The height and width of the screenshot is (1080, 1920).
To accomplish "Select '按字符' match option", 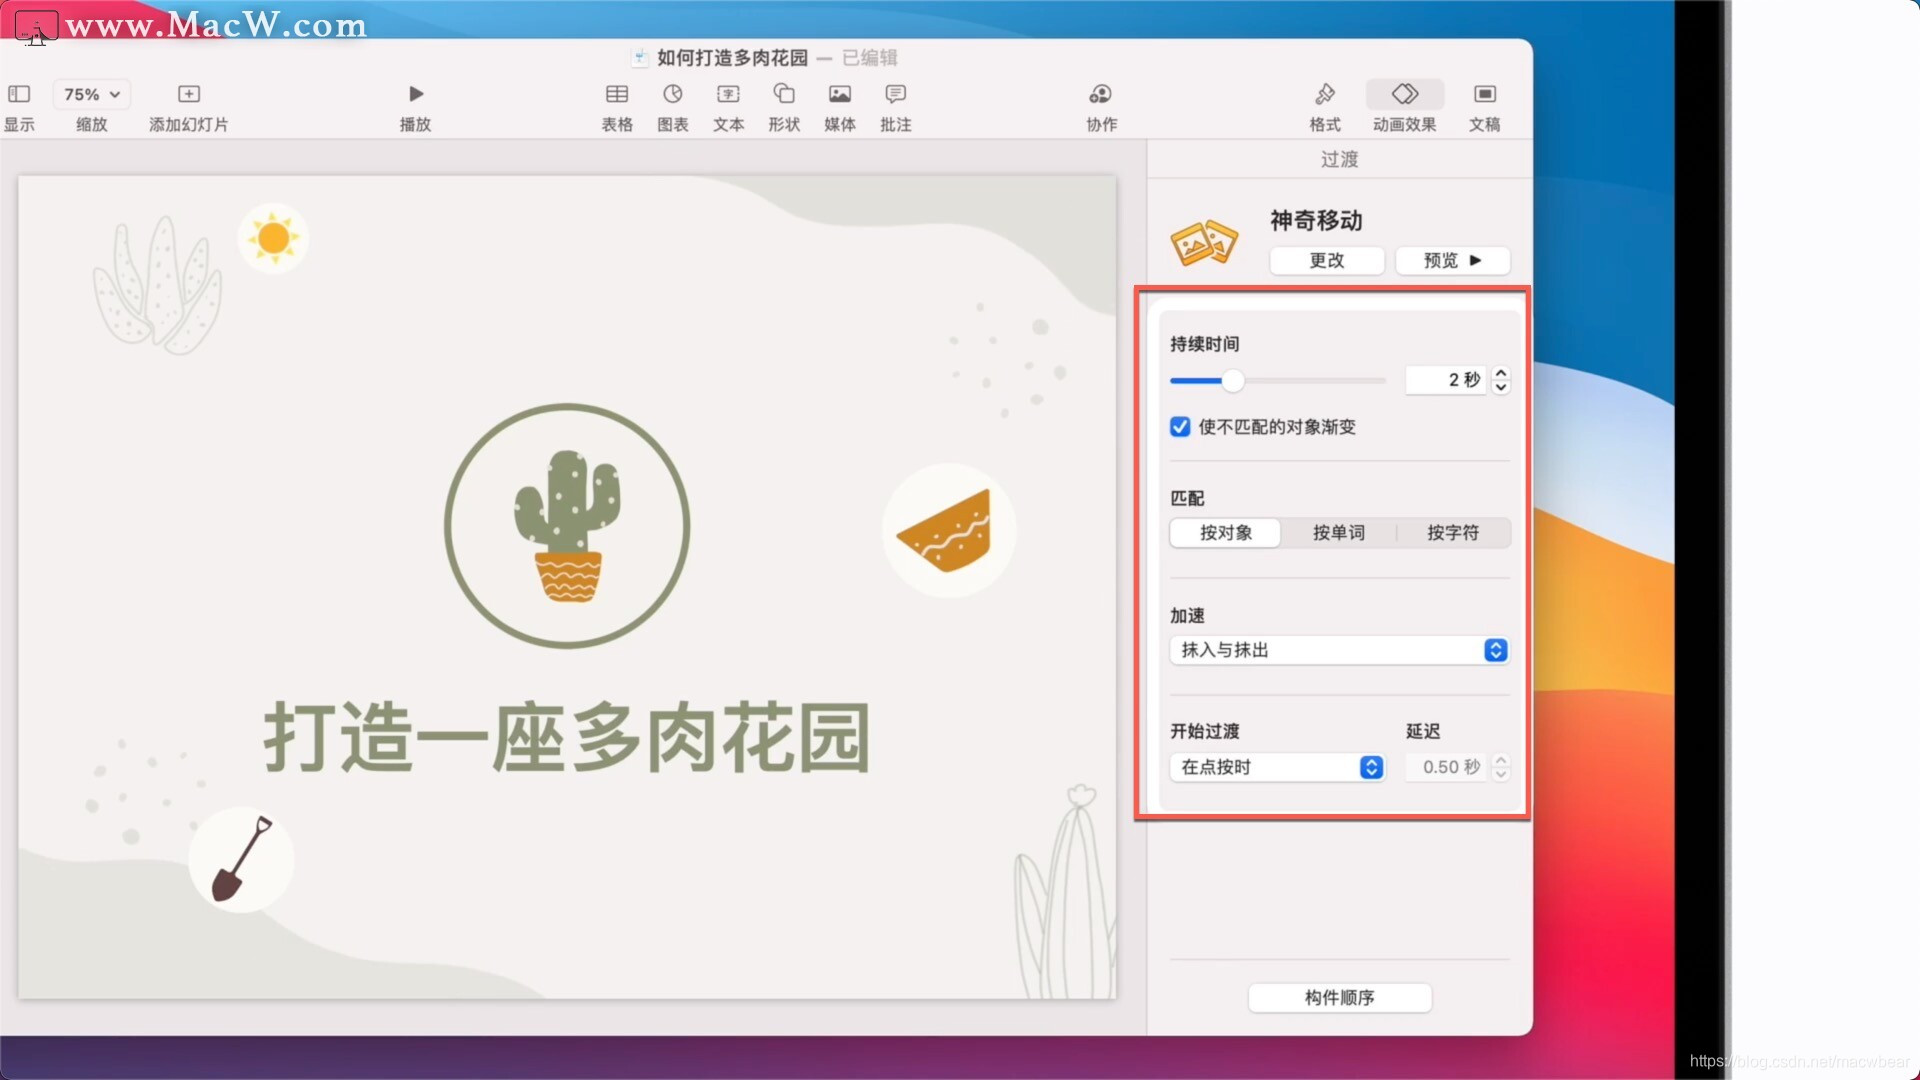I will [x=1452, y=533].
